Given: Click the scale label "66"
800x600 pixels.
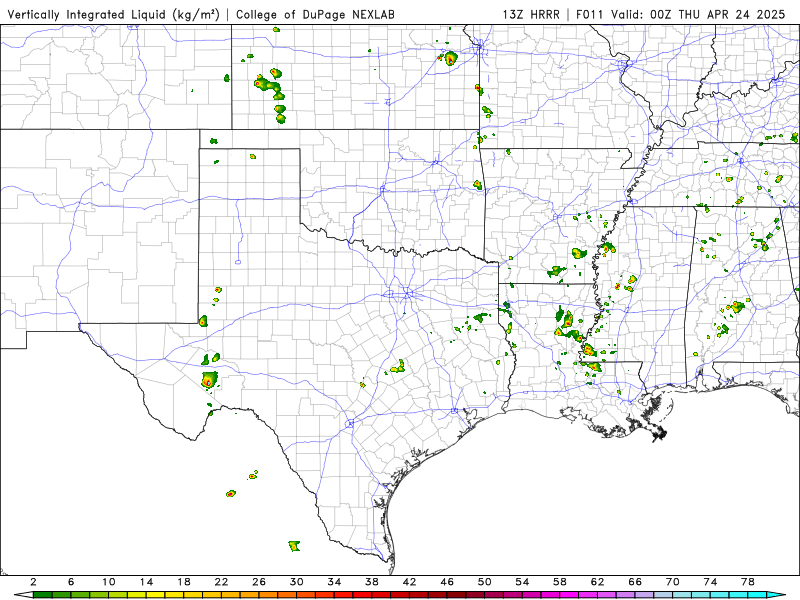Looking at the screenshot, I should click(x=635, y=582).
